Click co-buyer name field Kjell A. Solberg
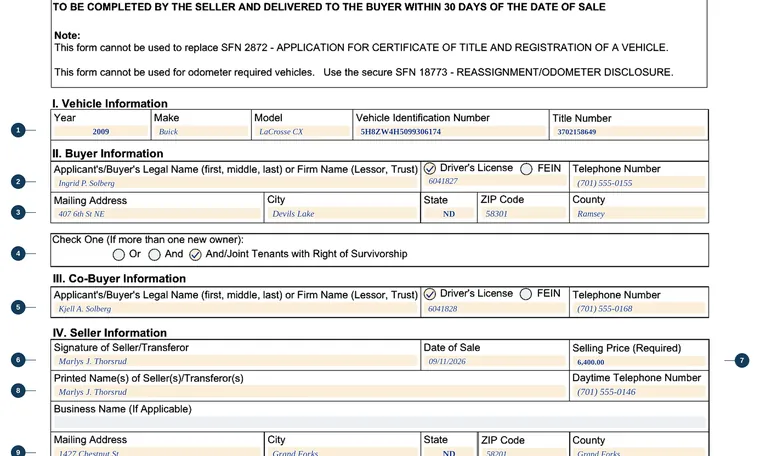This screenshot has height=456, width=760. click(x=235, y=309)
